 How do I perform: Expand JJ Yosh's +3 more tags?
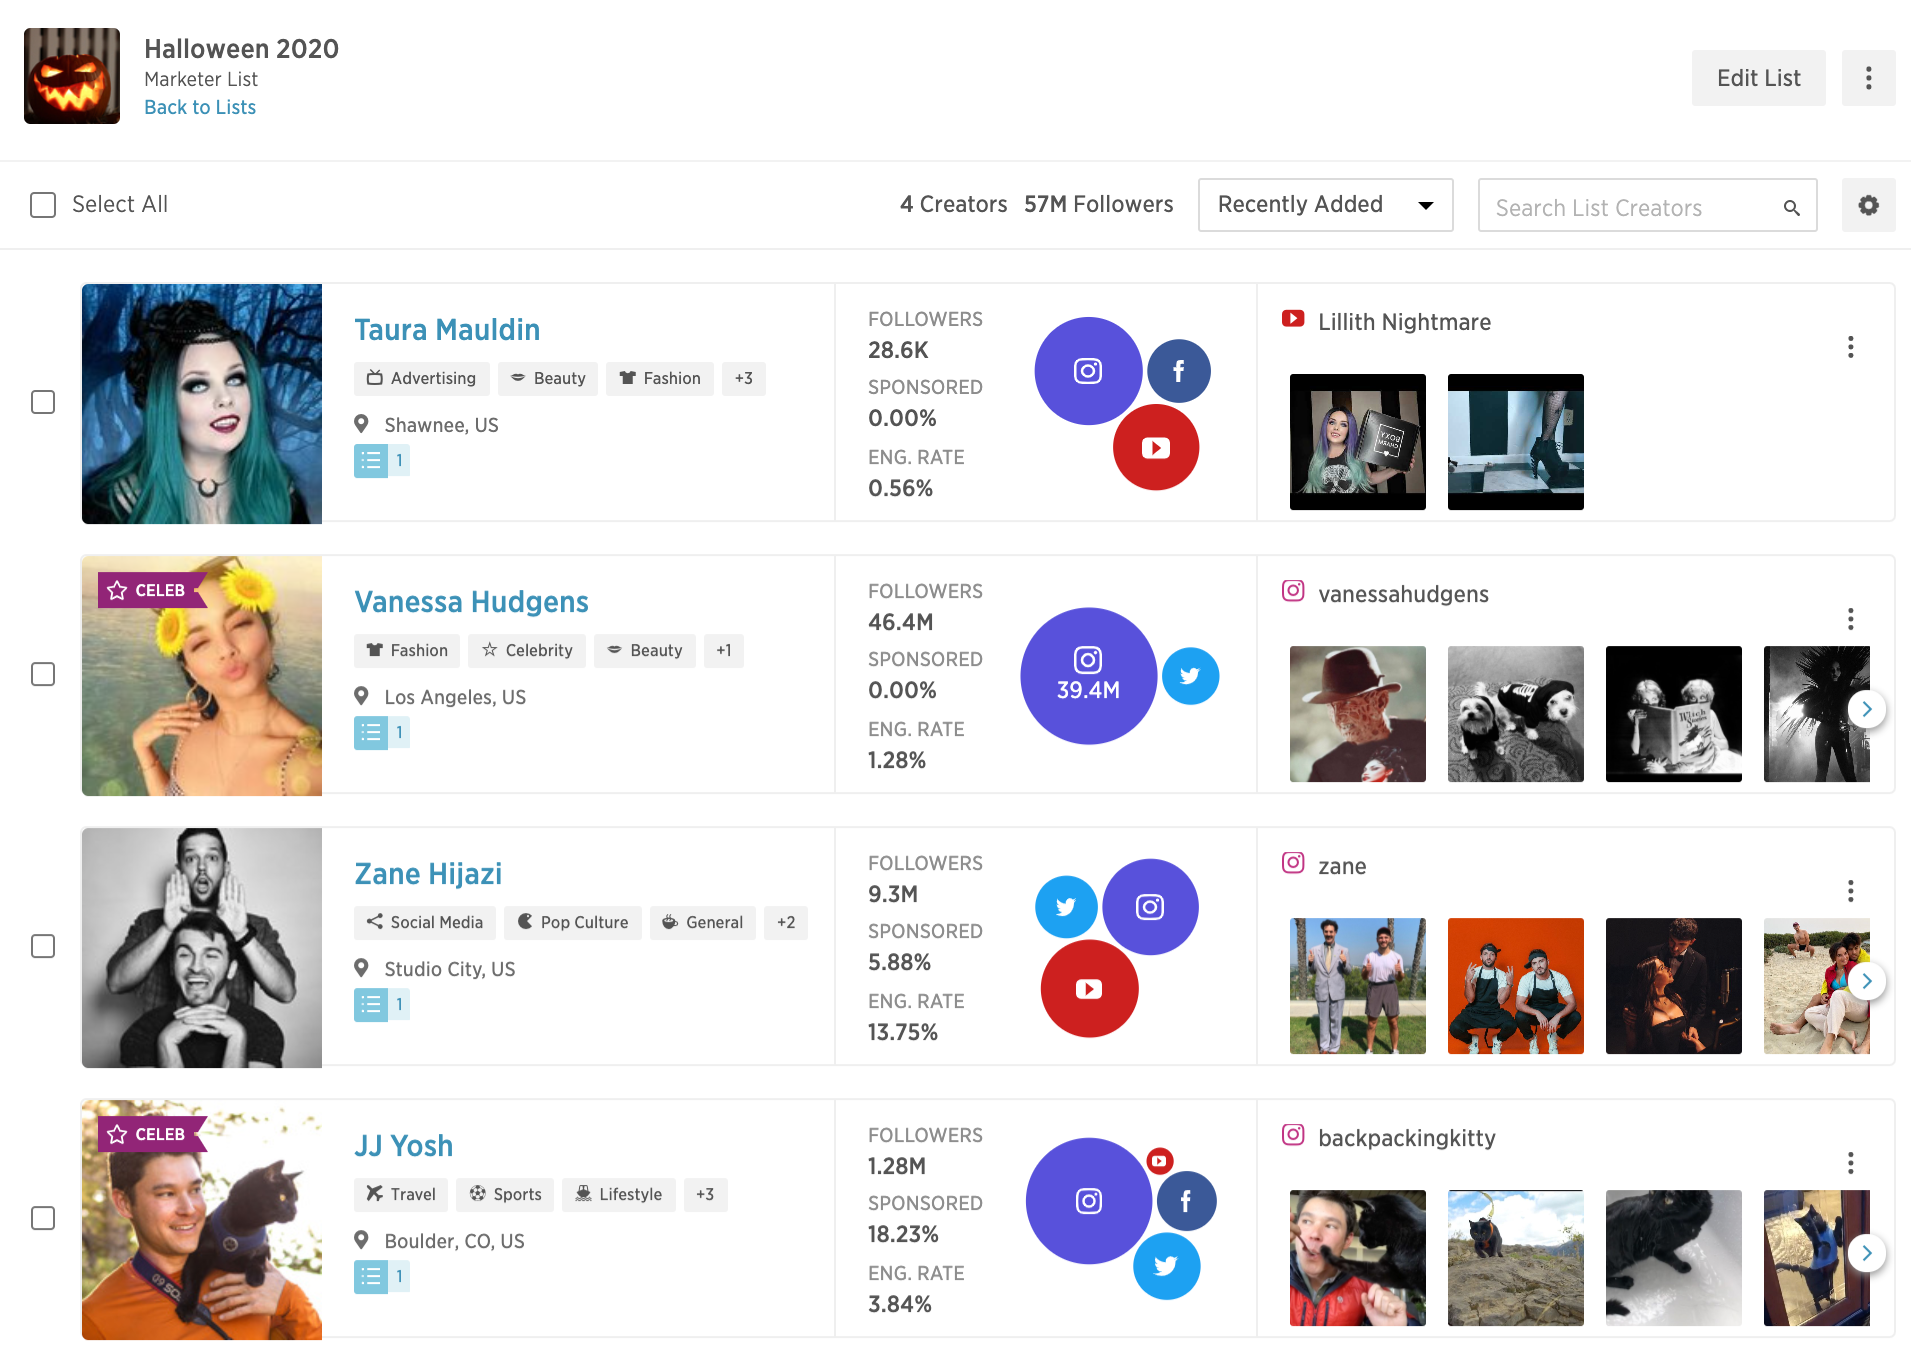(705, 1194)
